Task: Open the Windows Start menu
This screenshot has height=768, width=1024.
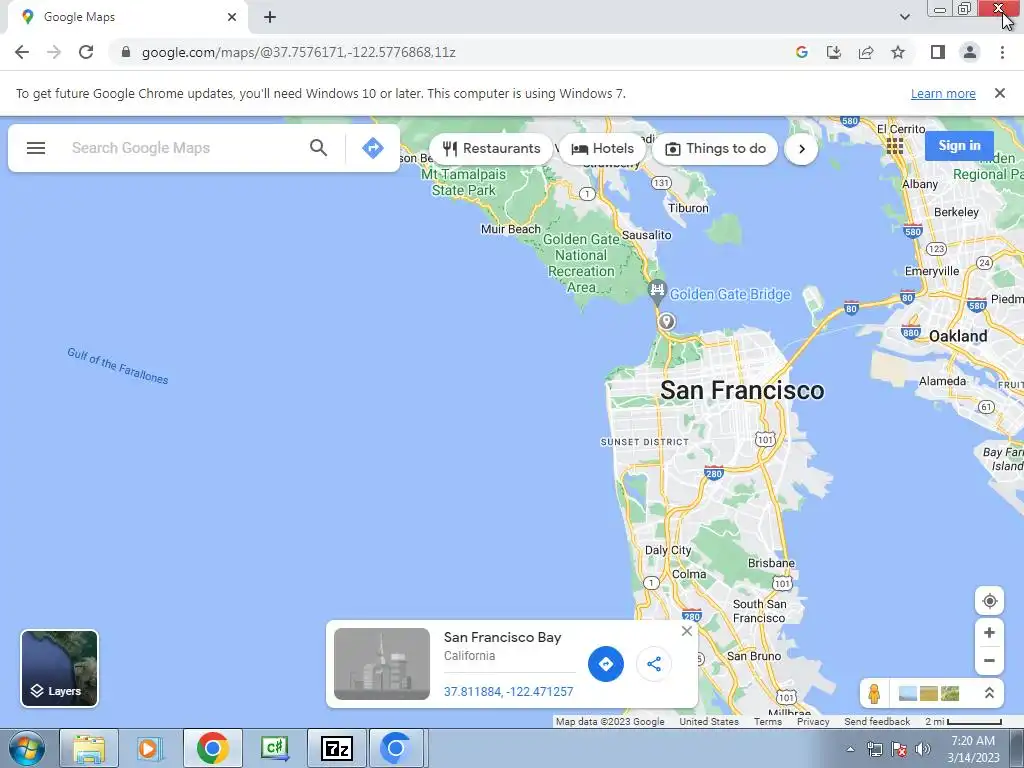Action: (26, 748)
